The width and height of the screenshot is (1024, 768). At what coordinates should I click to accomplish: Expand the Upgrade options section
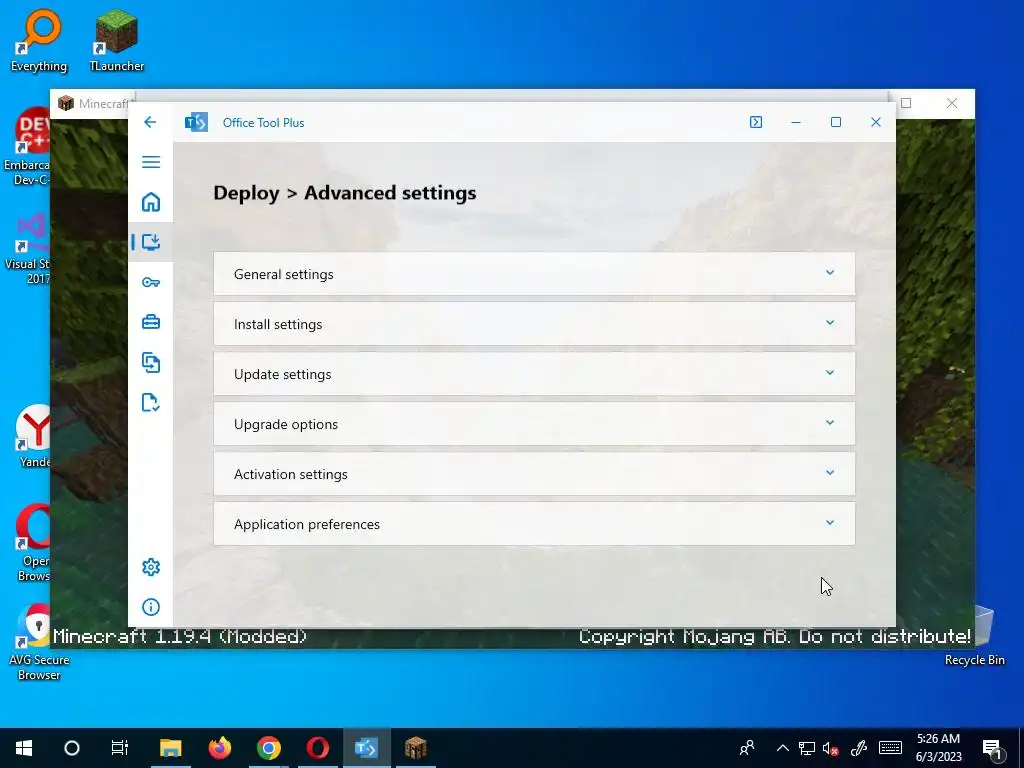(534, 424)
